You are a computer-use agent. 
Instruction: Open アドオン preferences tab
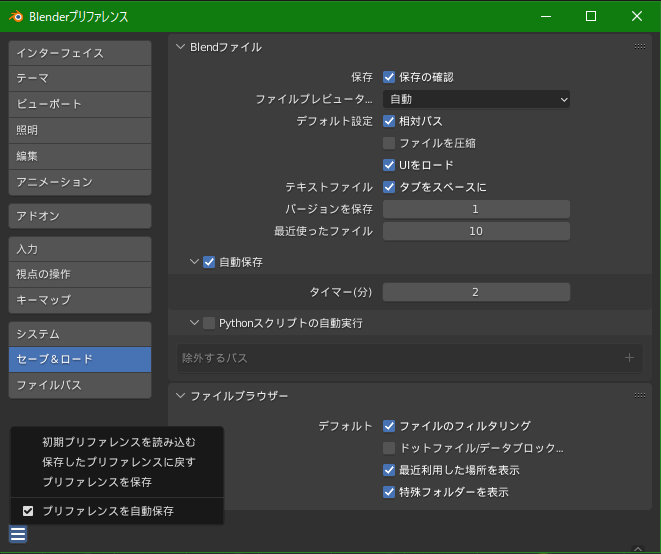tap(80, 216)
